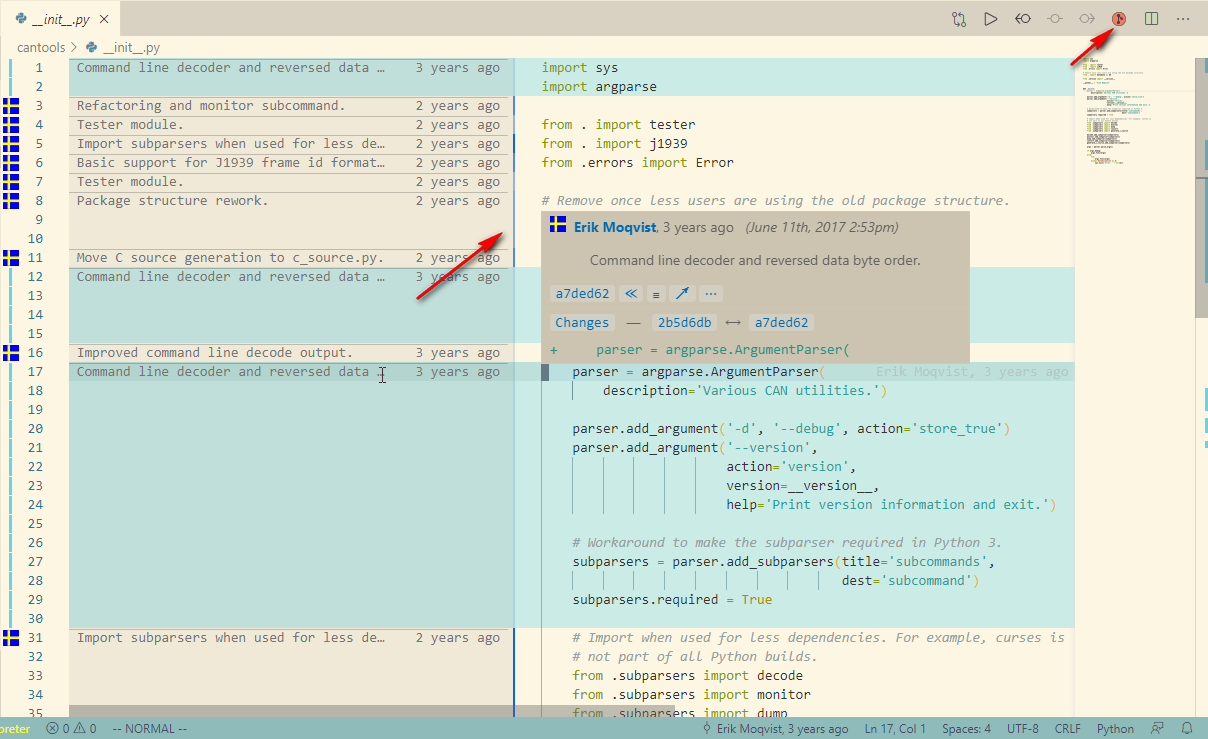Open notifications bell in status bar
1208x739 pixels.
(1187, 728)
